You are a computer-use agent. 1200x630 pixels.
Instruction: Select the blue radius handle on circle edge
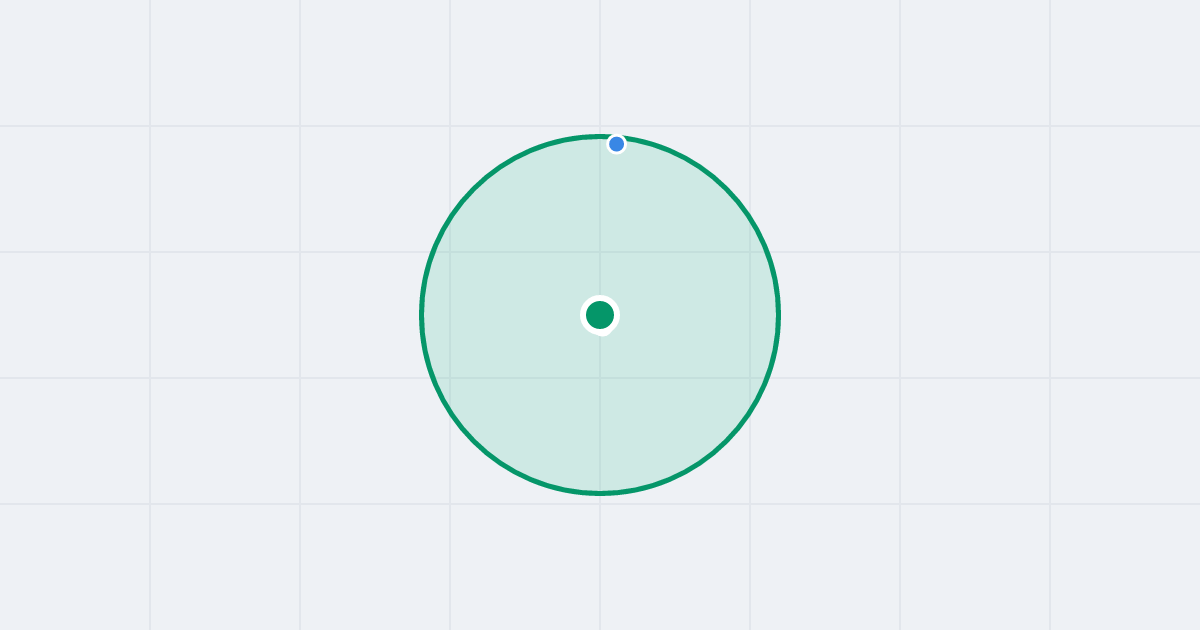point(616,144)
